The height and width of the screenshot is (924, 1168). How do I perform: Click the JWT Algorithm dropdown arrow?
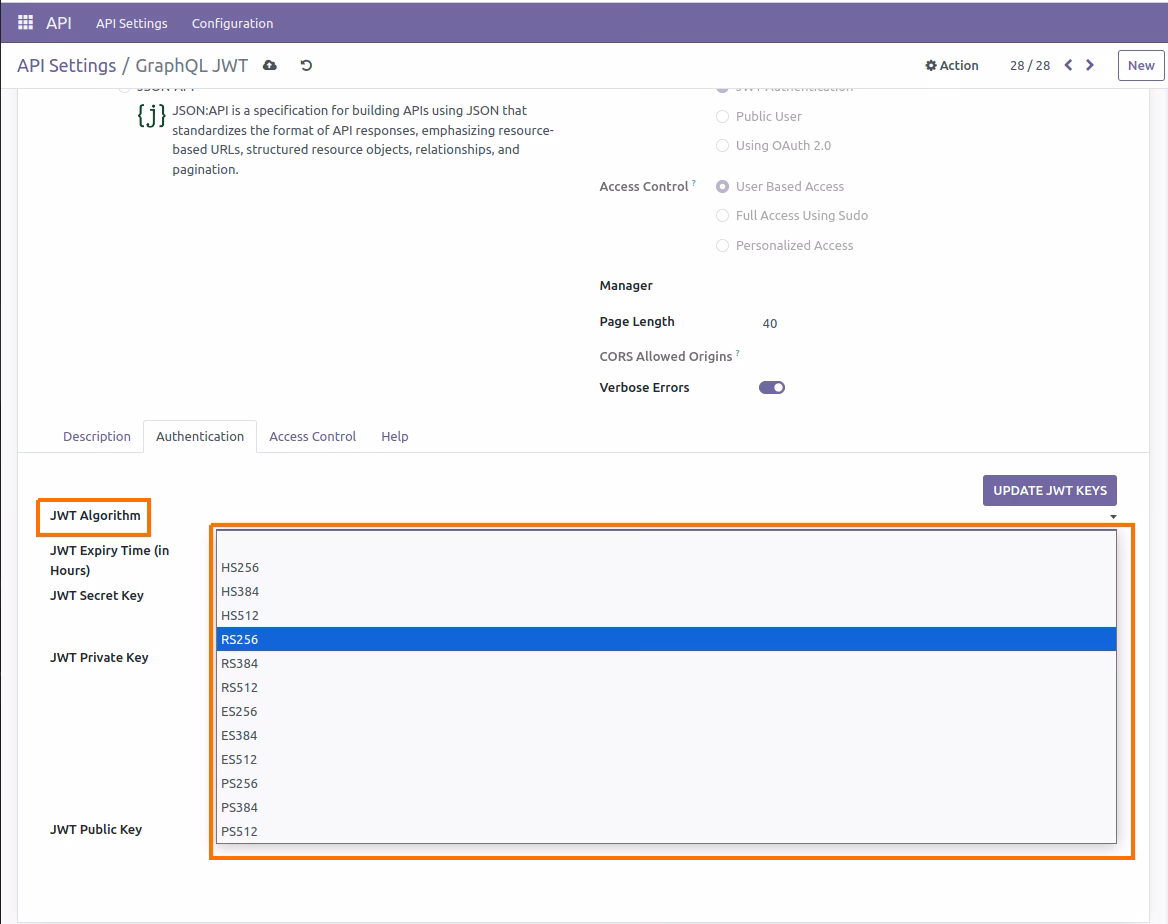pos(1113,516)
